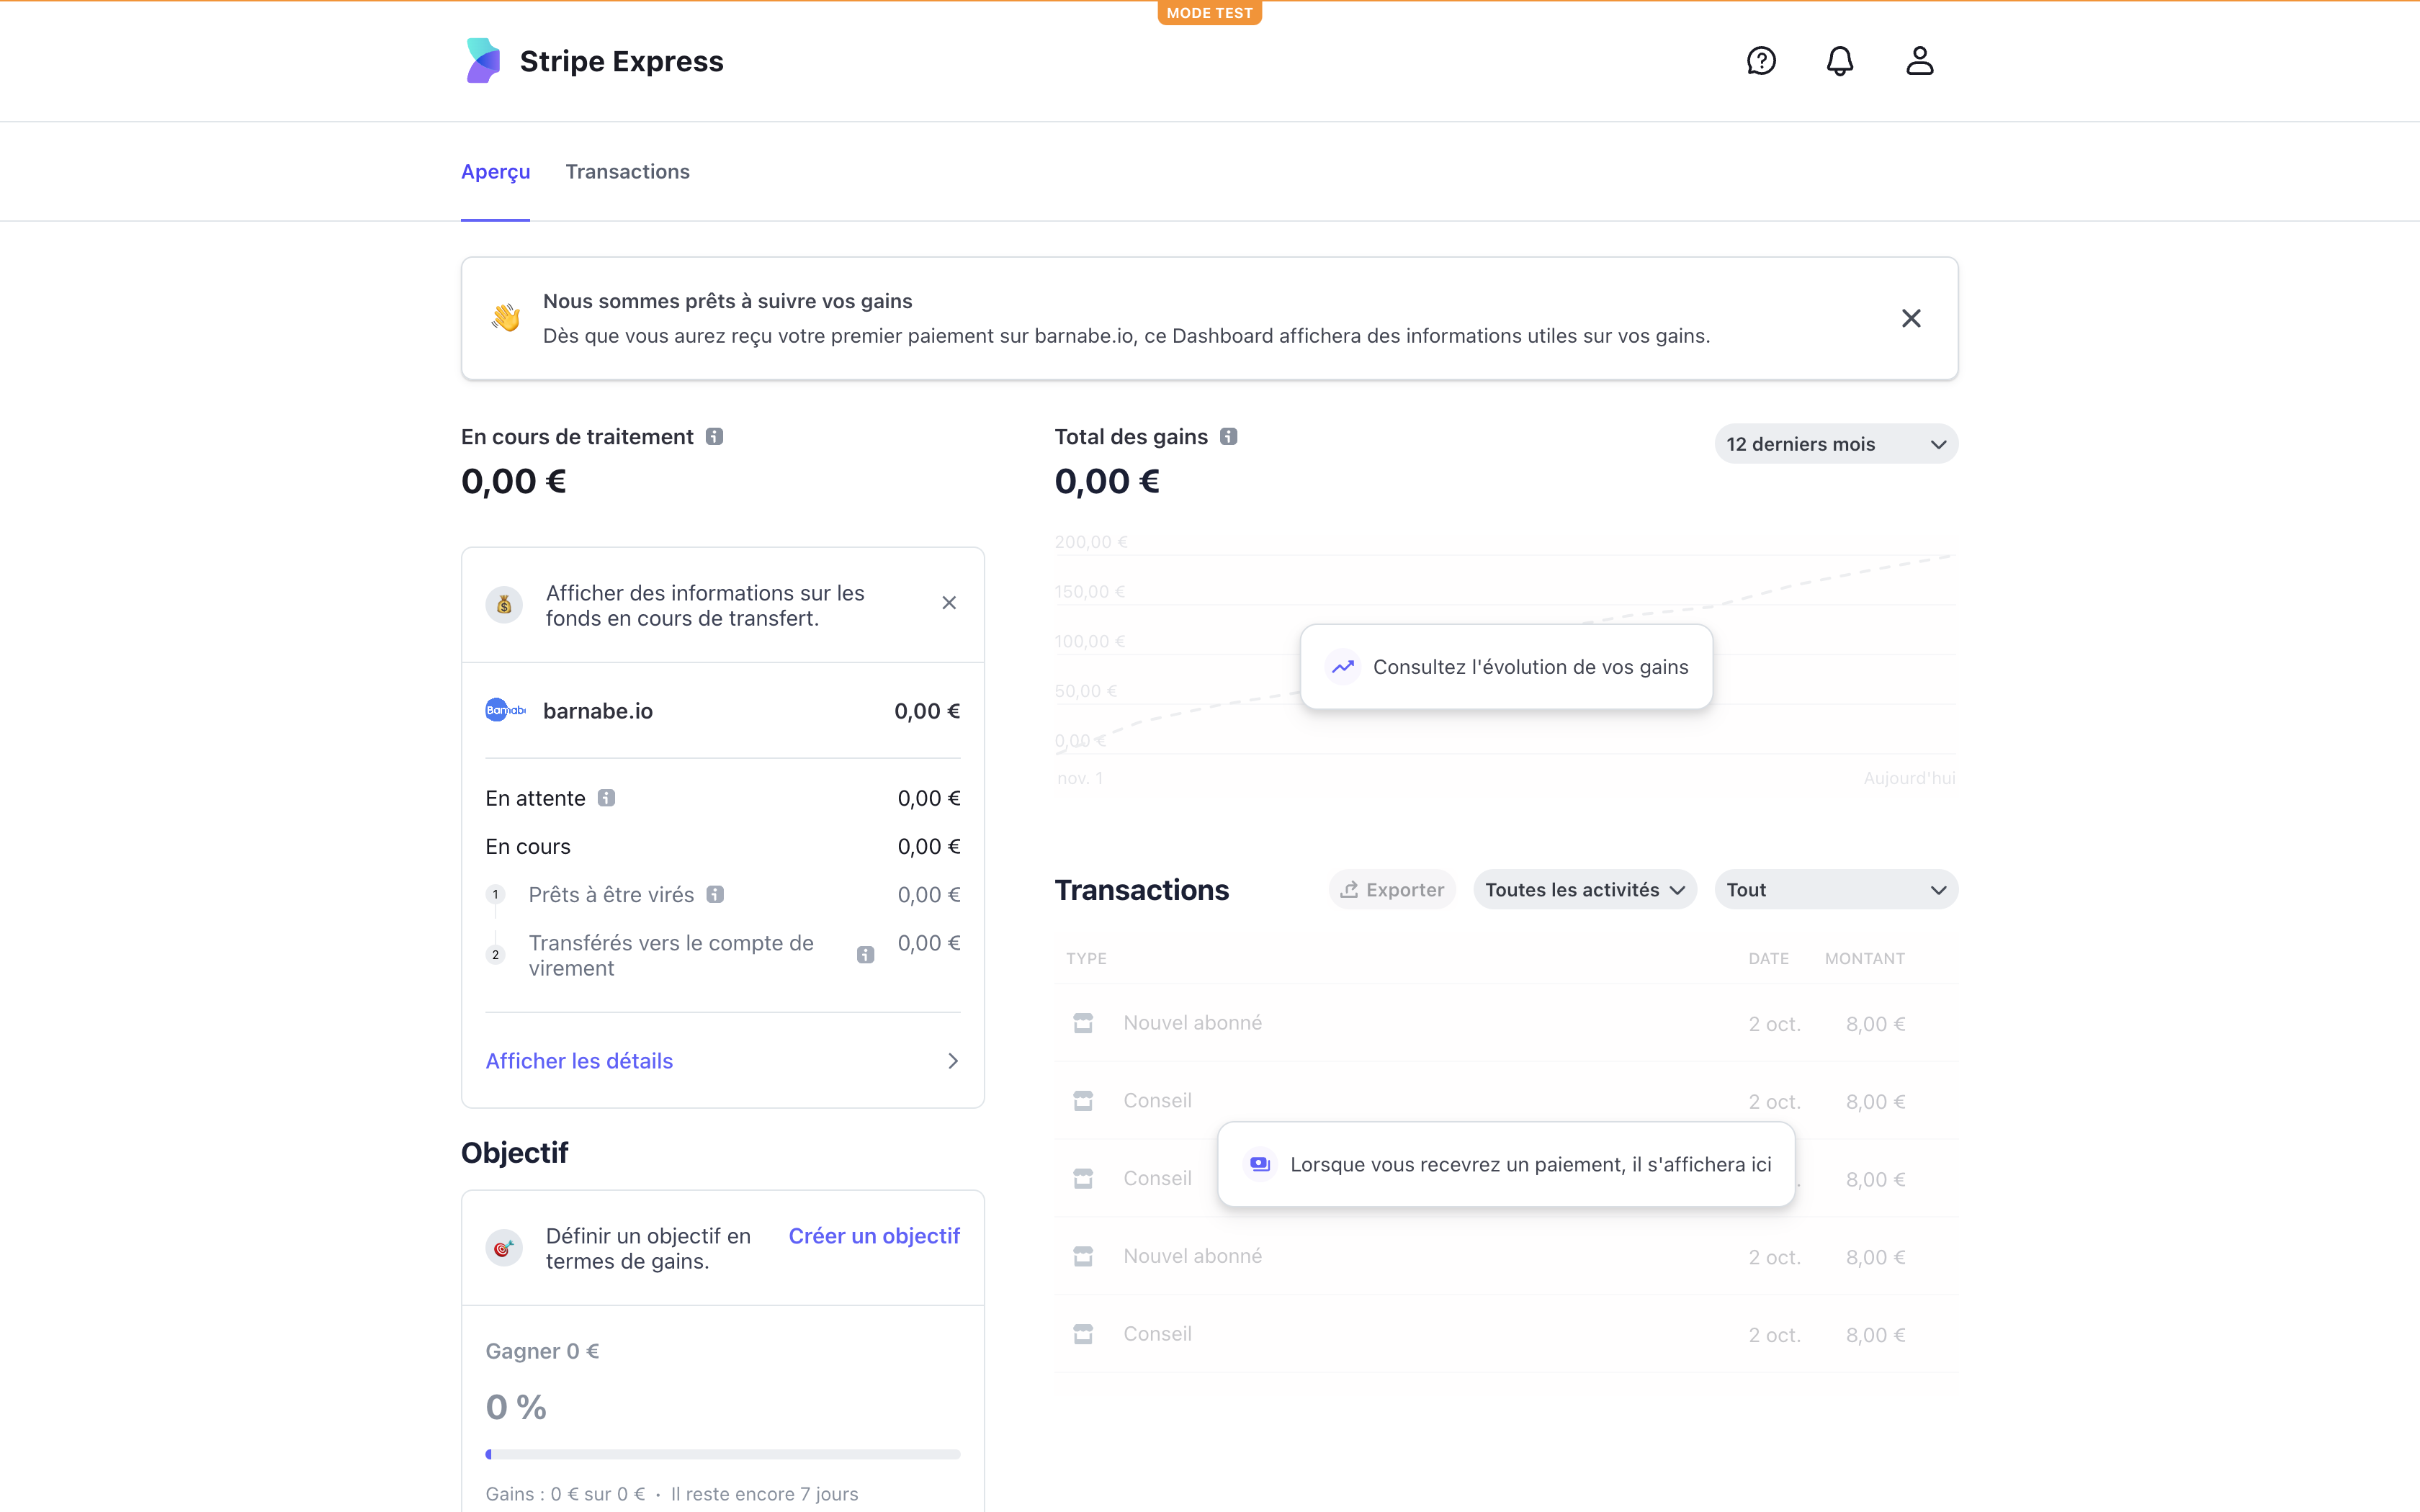Click the chevron beside Afficher les détails
Image resolution: width=2420 pixels, height=1512 pixels.
coord(952,1061)
